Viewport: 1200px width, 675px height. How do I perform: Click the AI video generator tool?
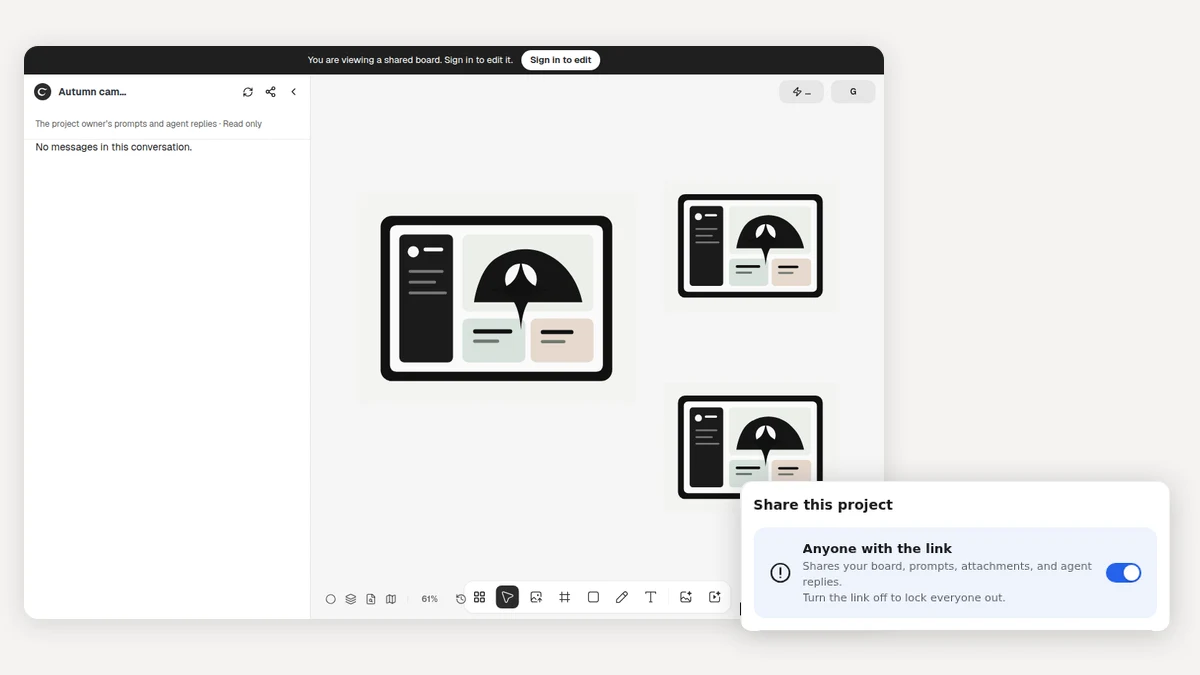tap(715, 597)
